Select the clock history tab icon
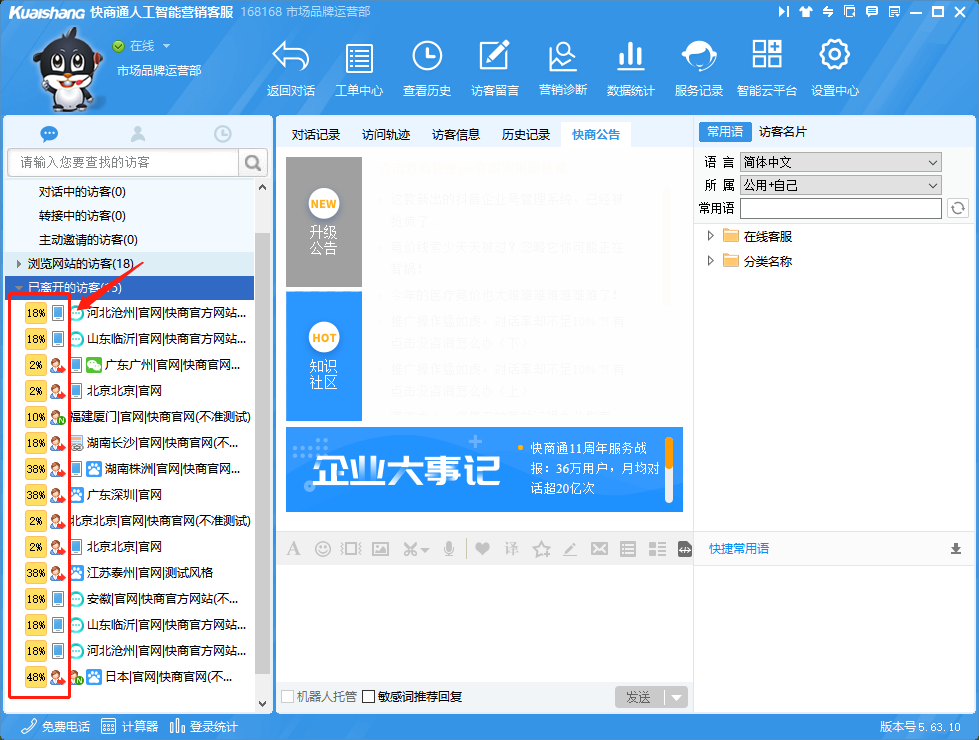This screenshot has width=979, height=740. point(223,134)
